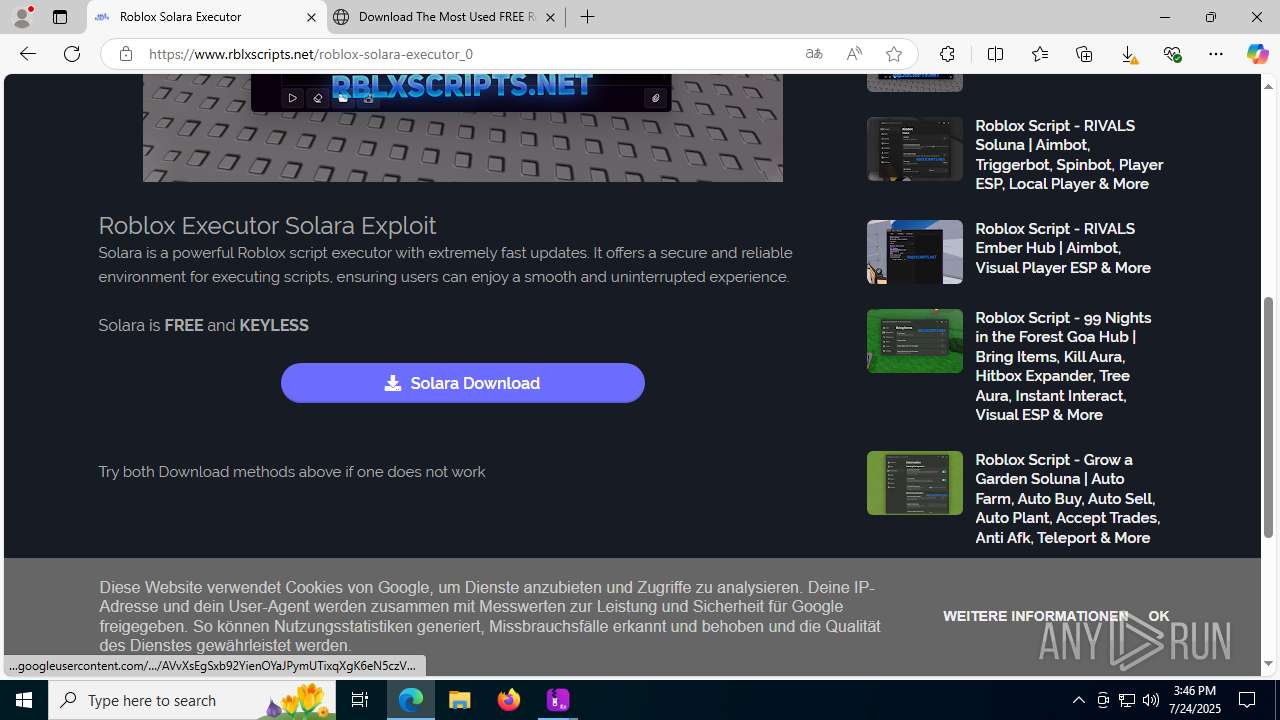Click the Solara Download button
The width and height of the screenshot is (1280, 720).
462,383
